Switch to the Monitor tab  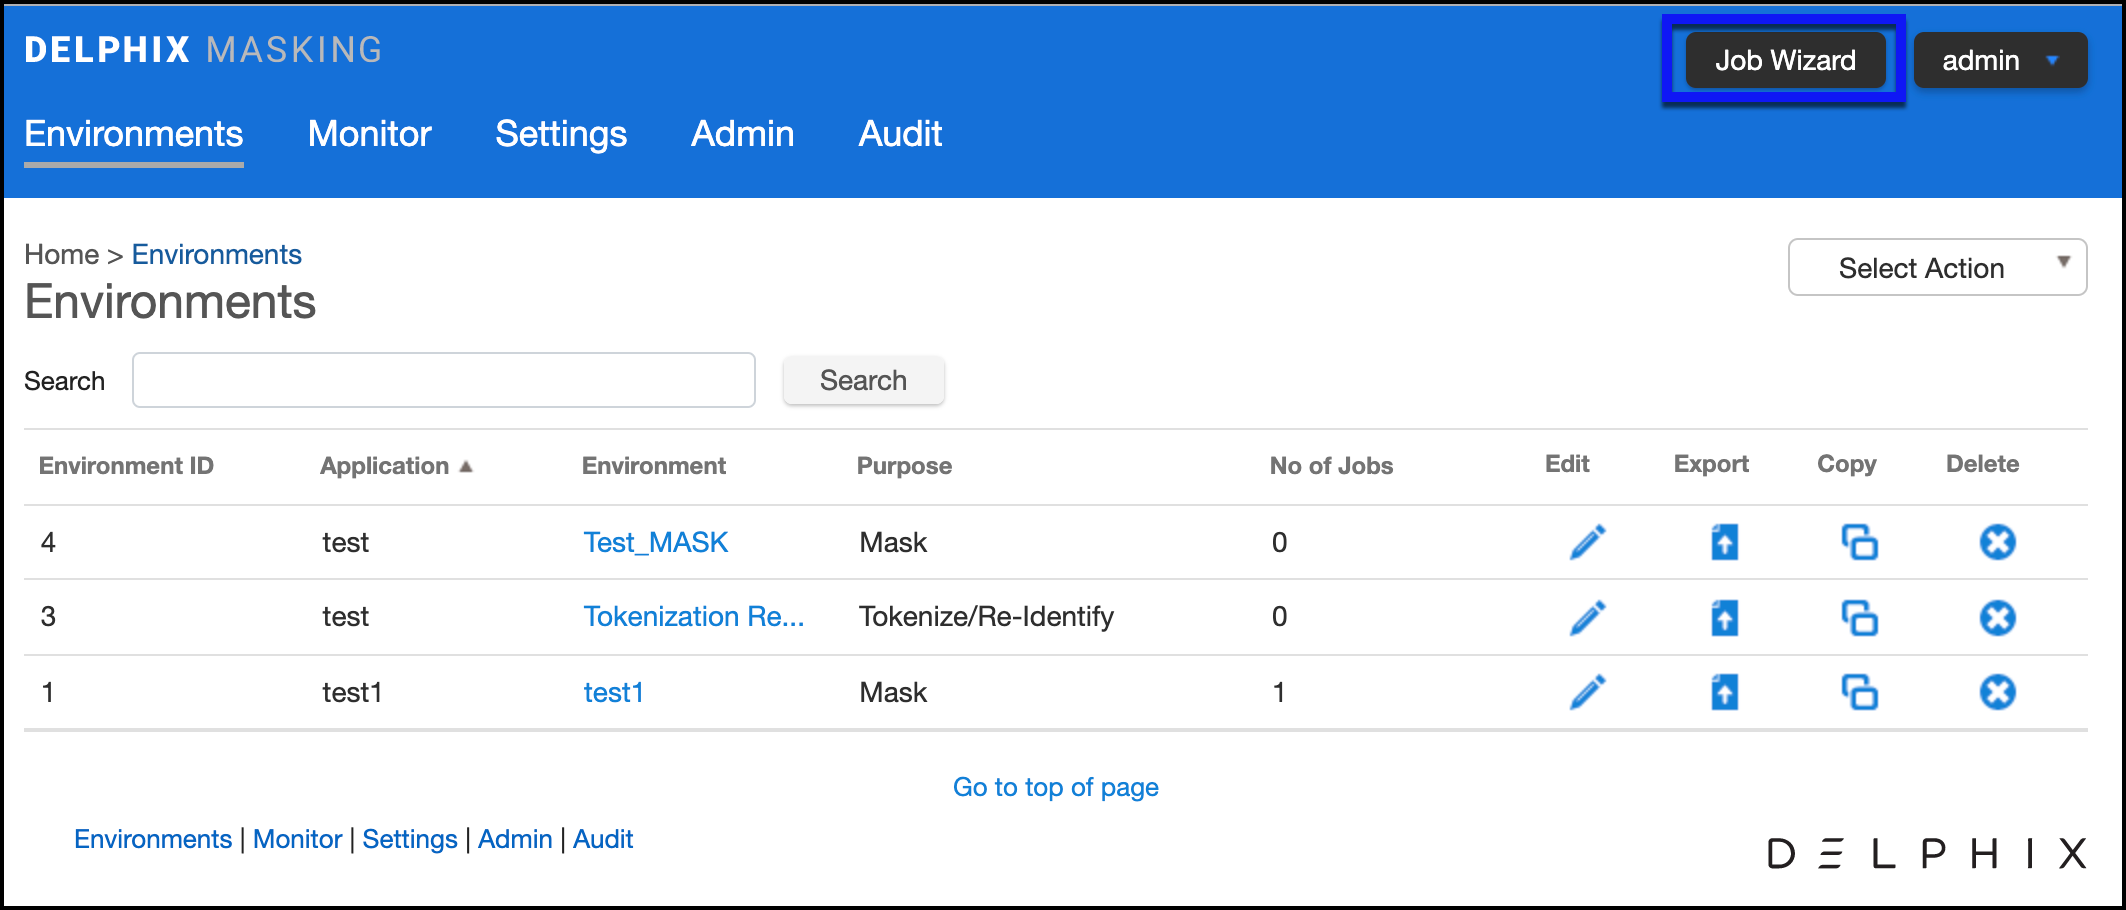[369, 134]
